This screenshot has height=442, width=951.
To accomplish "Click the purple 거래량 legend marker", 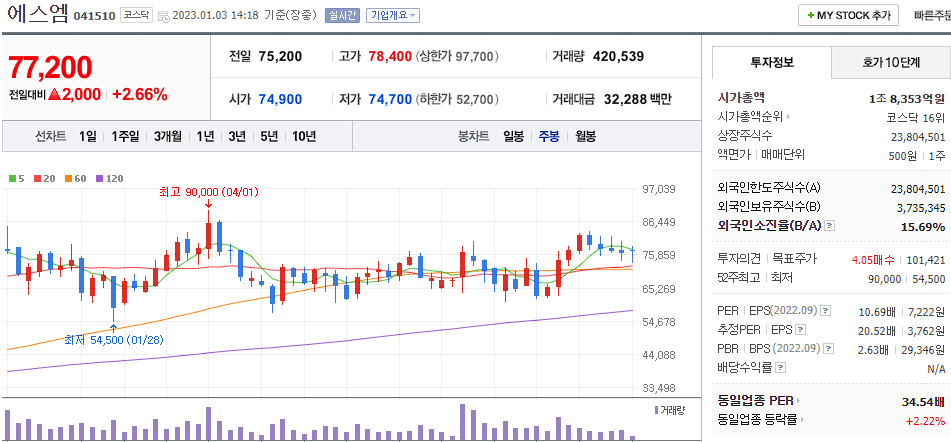I will coord(656,410).
